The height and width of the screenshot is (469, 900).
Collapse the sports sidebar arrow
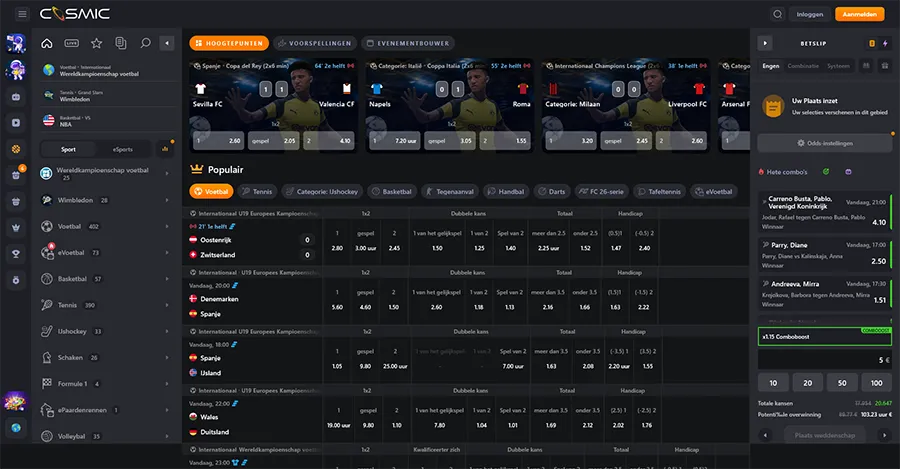pyautogui.click(x=167, y=43)
